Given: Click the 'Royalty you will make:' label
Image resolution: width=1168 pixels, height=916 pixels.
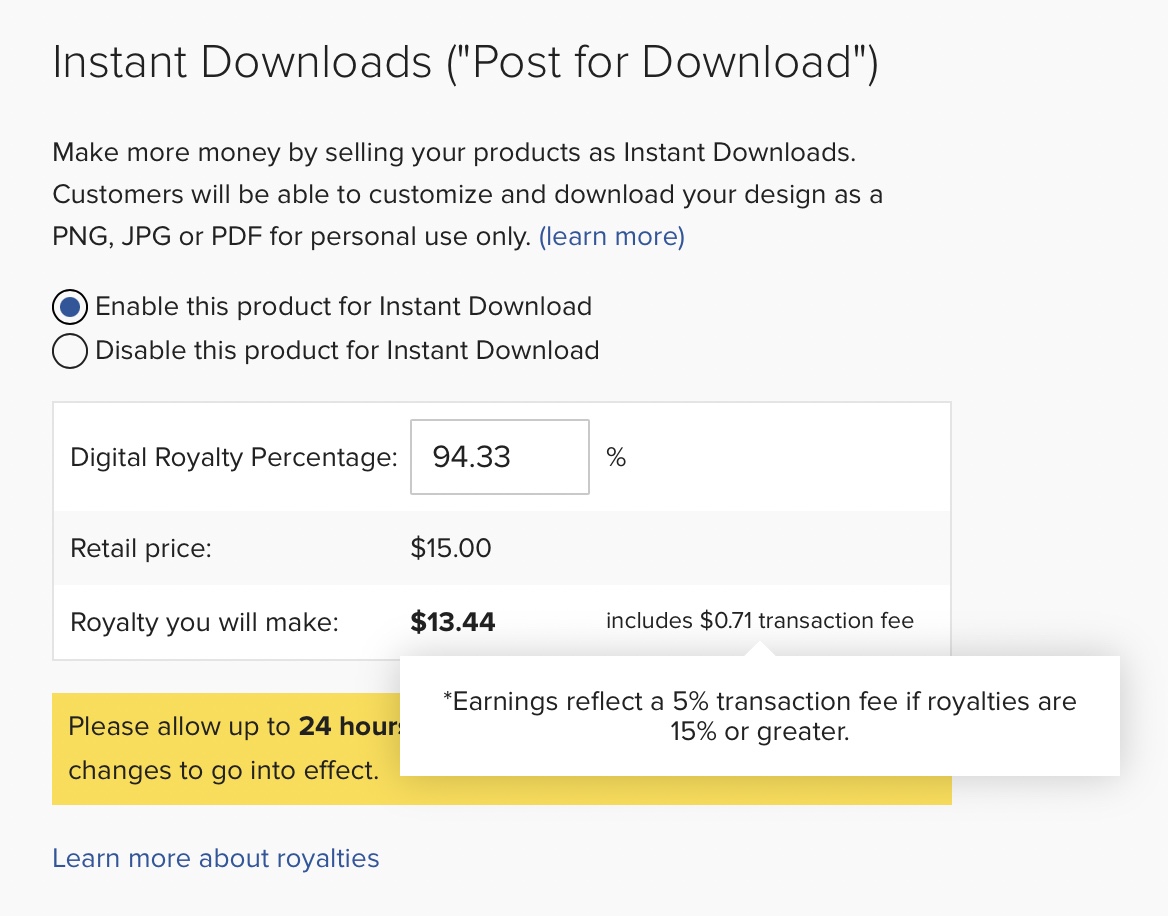Looking at the screenshot, I should pyautogui.click(x=204, y=622).
